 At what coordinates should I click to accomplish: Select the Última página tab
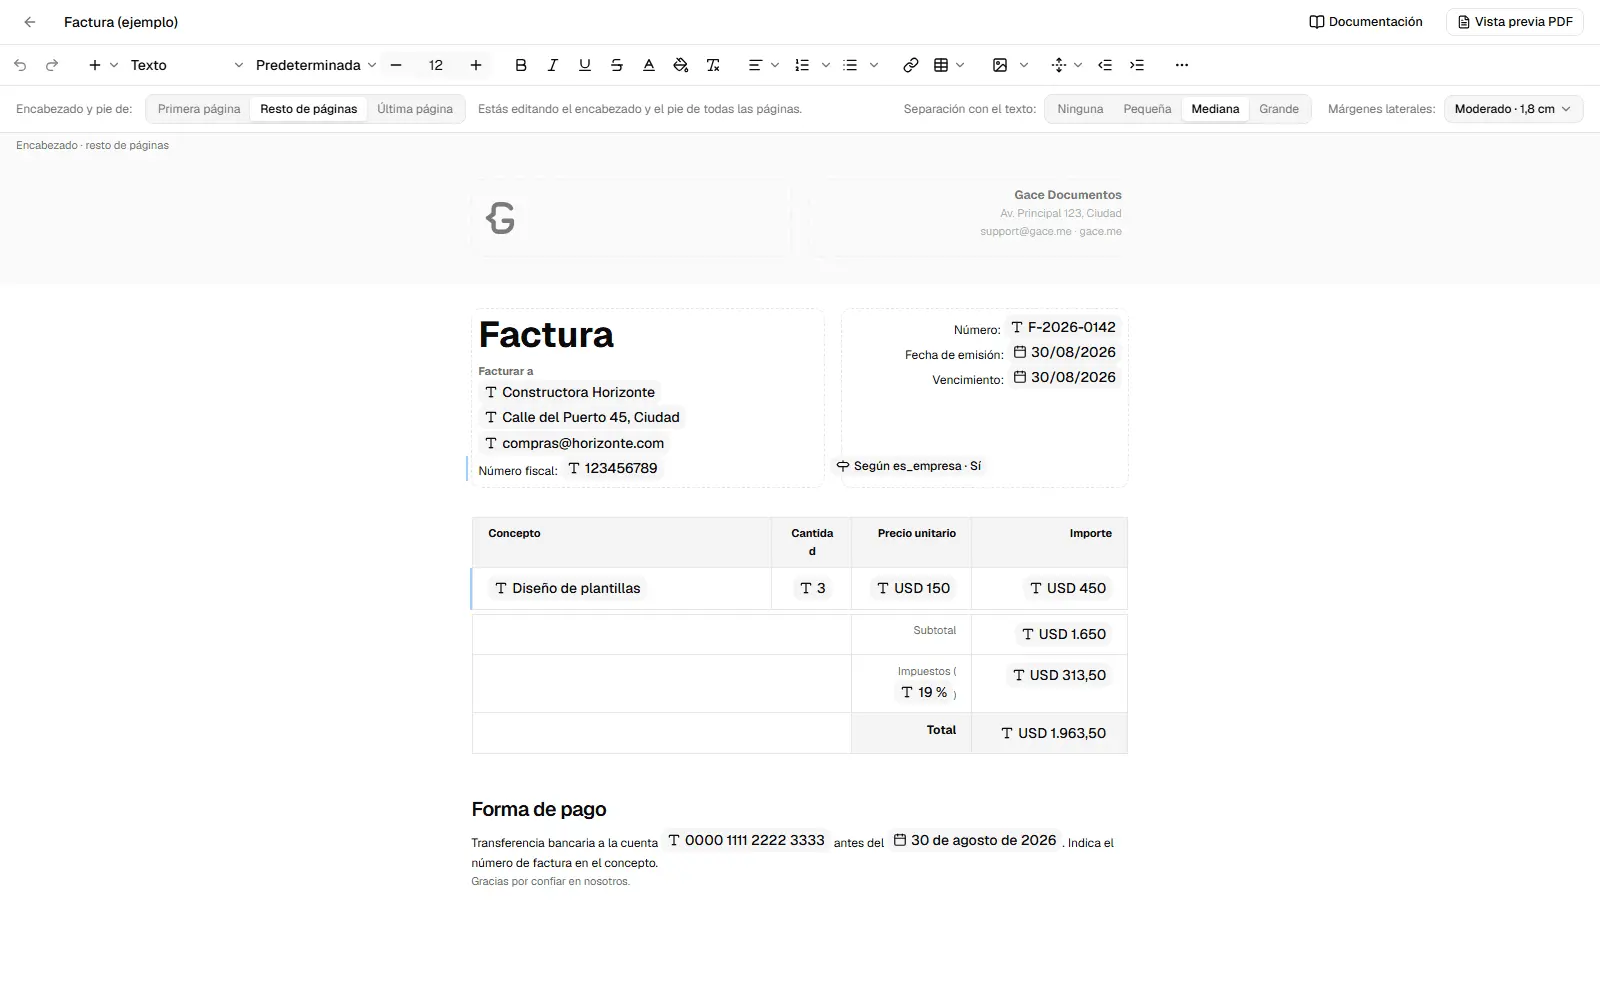(415, 109)
